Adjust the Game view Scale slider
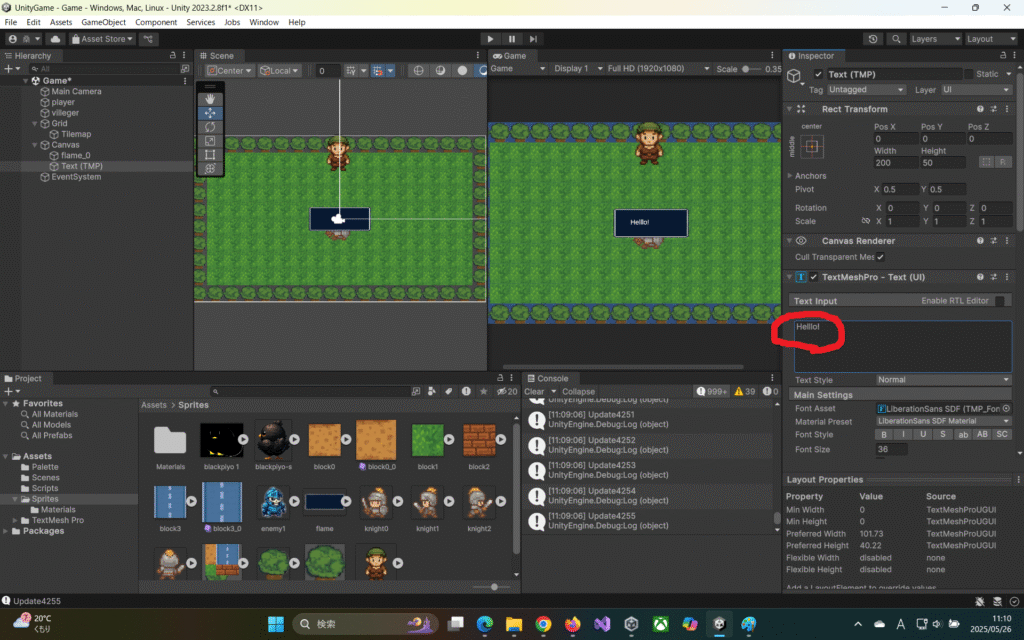 click(748, 69)
